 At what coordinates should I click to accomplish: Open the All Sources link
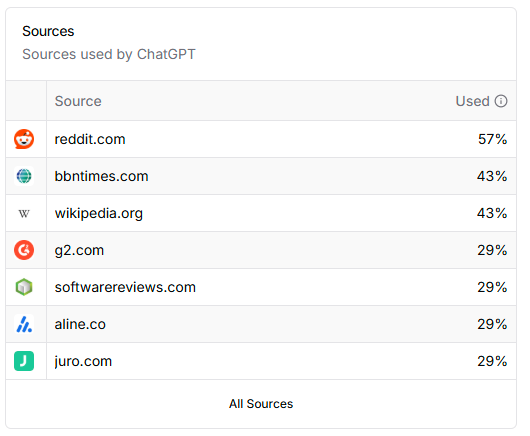[261, 404]
